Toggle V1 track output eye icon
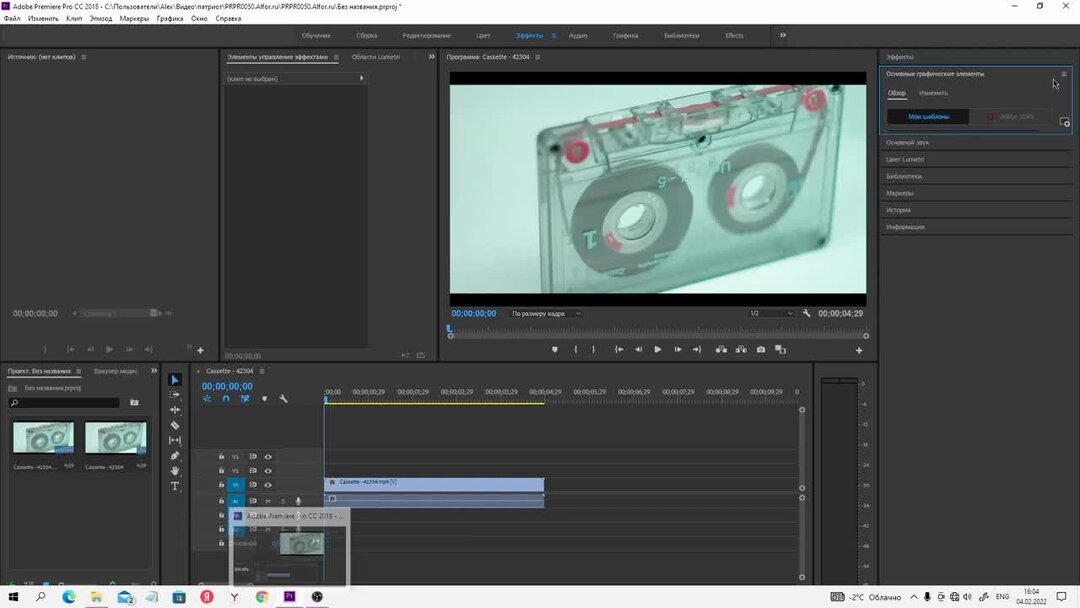1080x608 pixels. click(268, 485)
